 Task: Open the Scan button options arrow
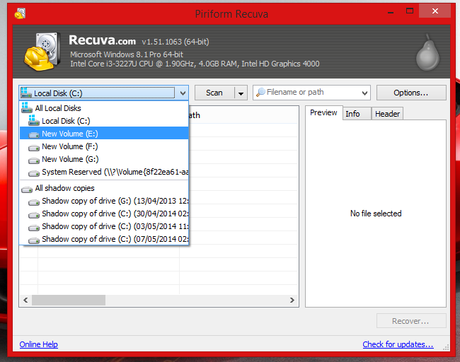click(241, 93)
